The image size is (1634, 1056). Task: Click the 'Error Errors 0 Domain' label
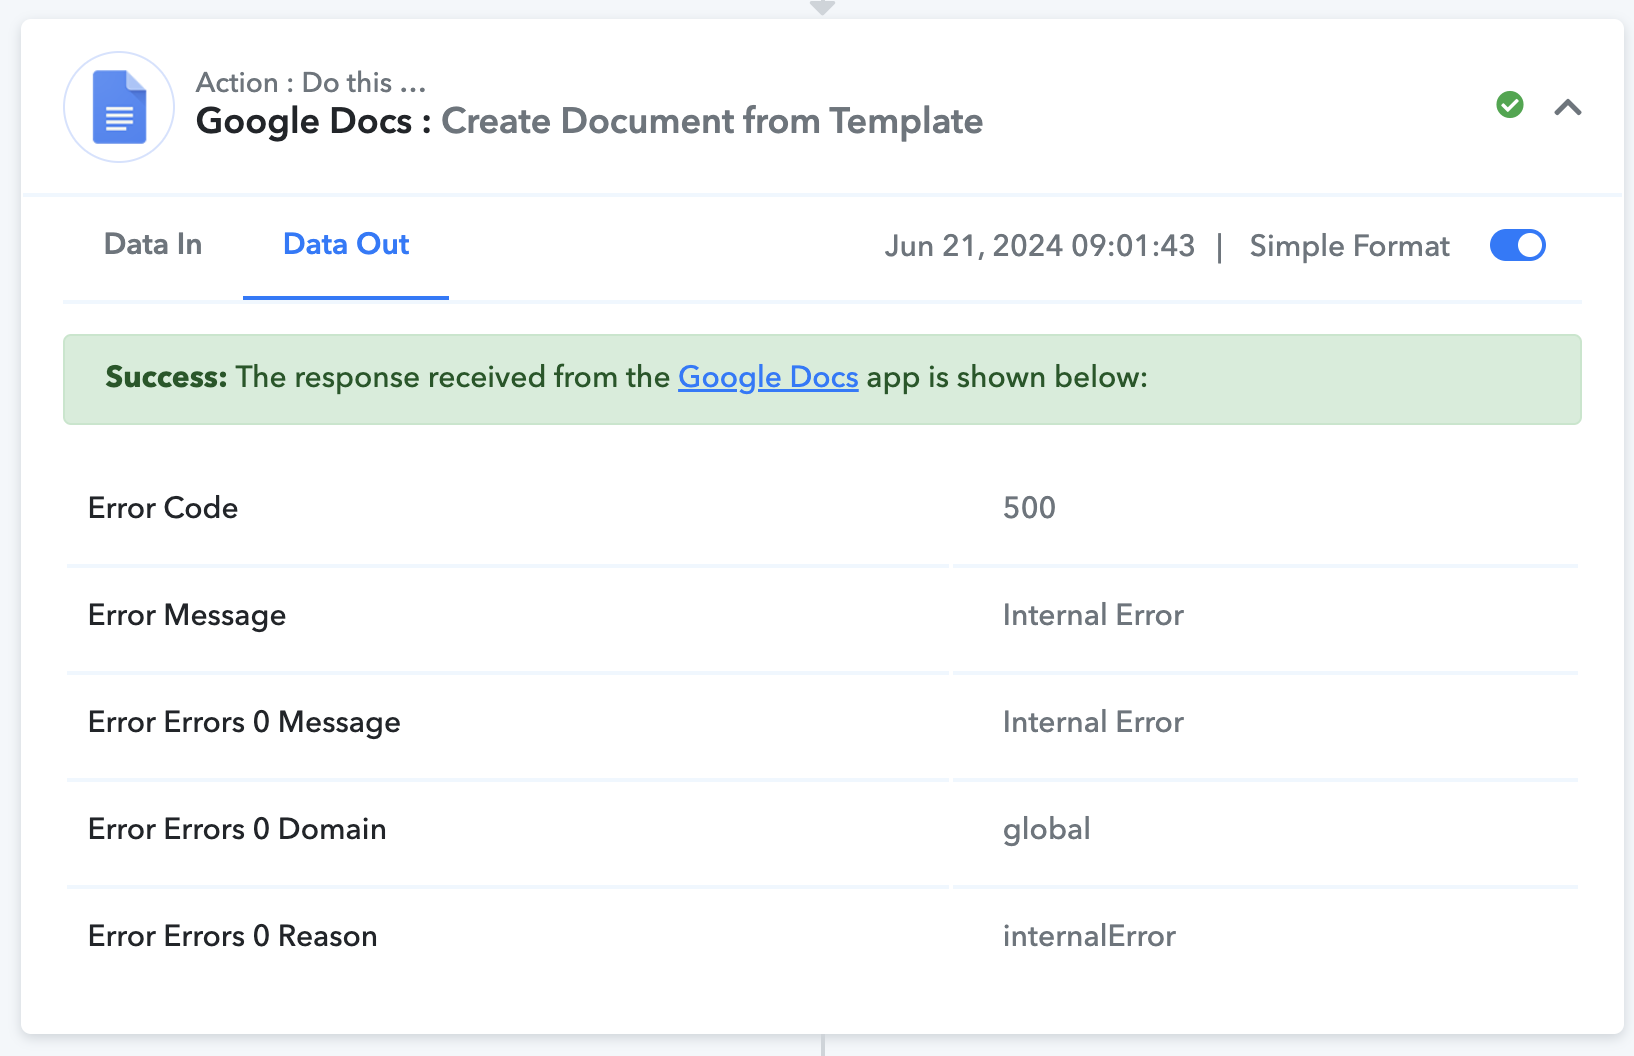[x=237, y=829]
